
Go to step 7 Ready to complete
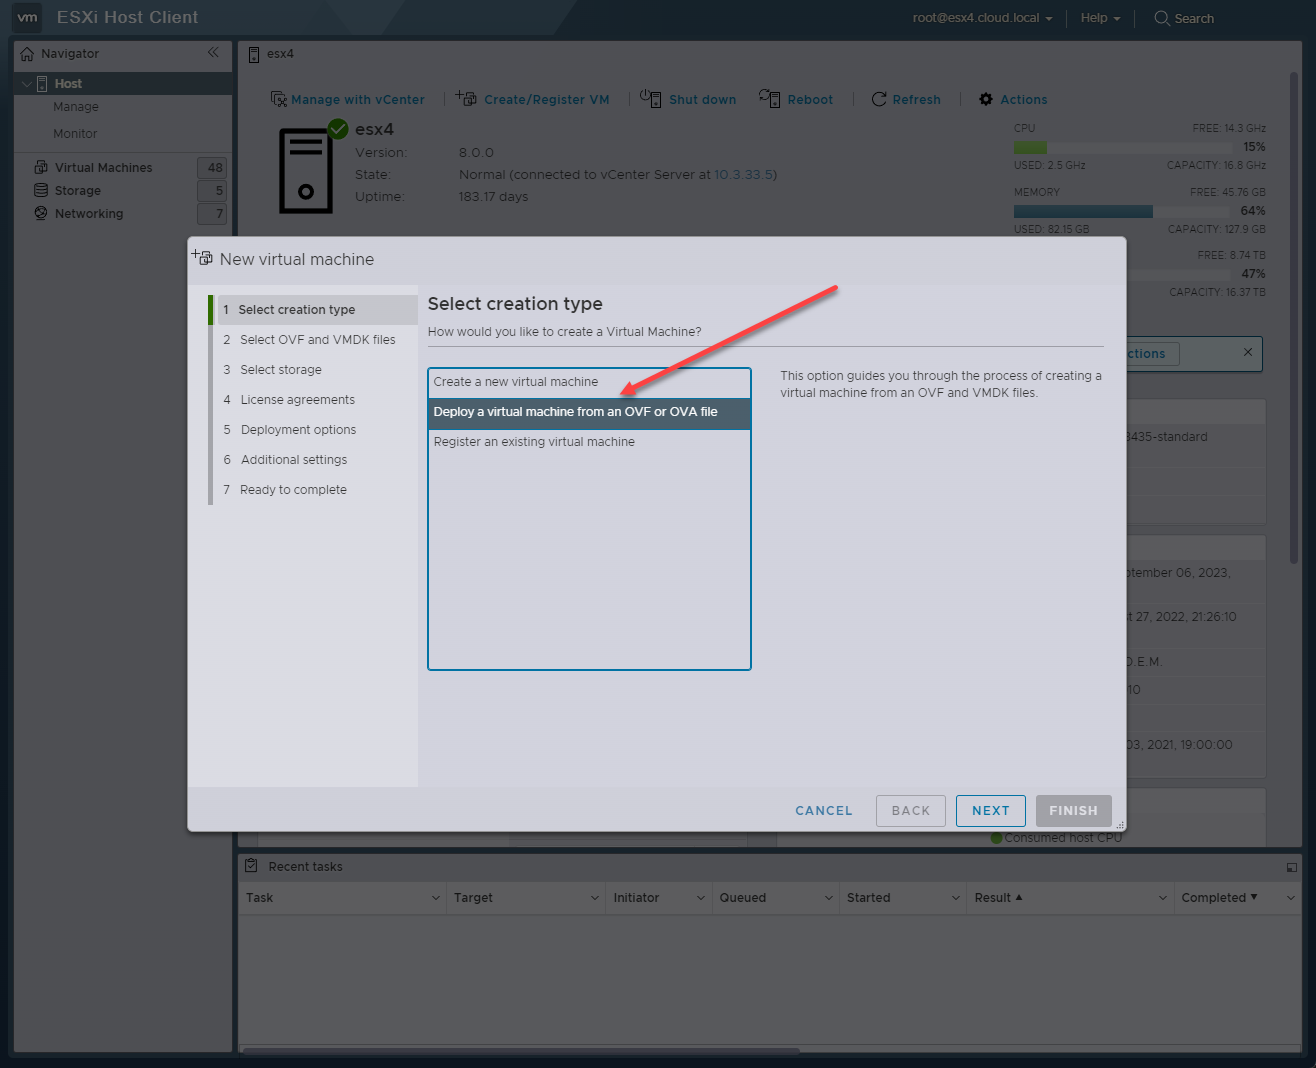click(315, 490)
